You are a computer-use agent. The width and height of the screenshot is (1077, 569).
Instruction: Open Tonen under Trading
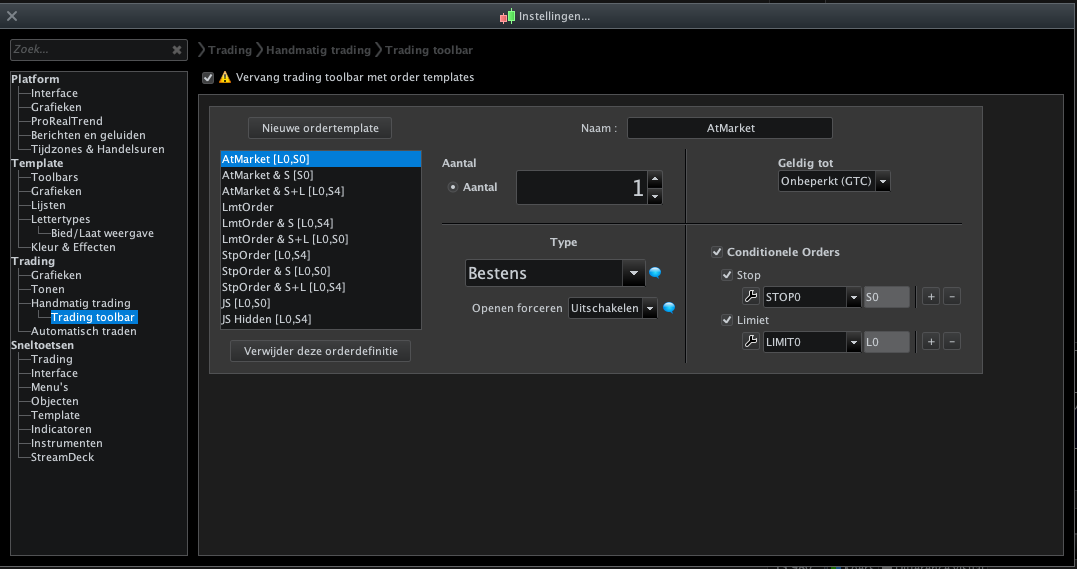pyautogui.click(x=47, y=289)
